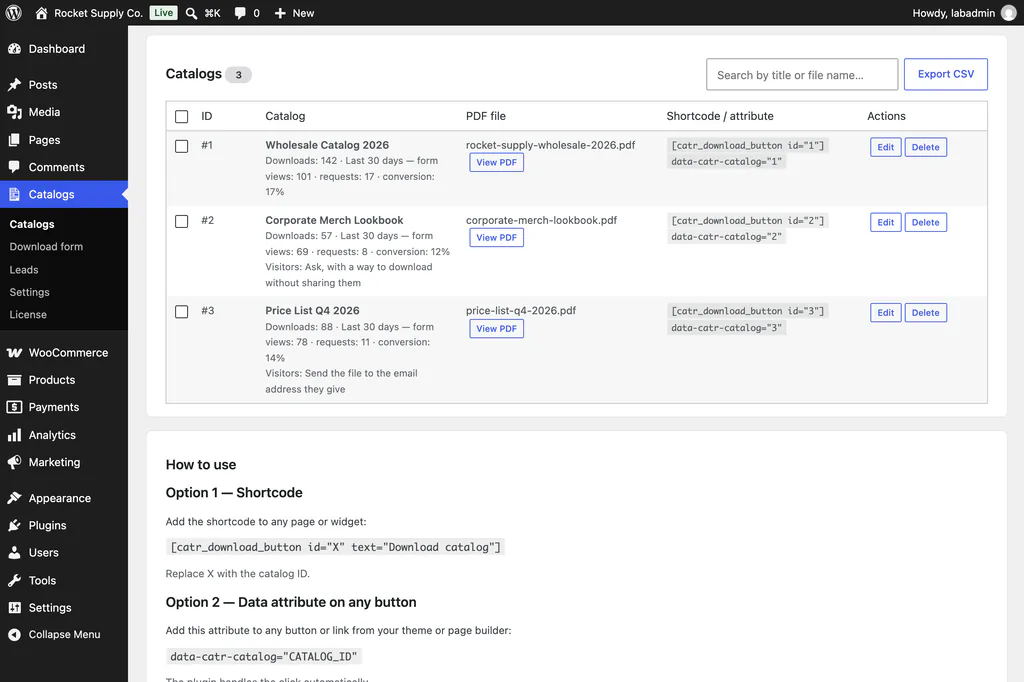
Task: Click the Payments dollar icon
Action: click(14, 407)
